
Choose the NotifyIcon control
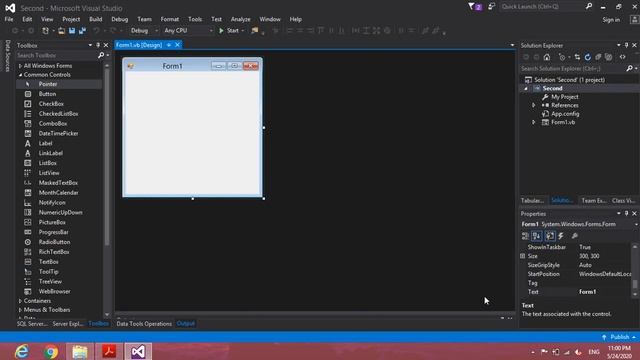(x=52, y=202)
